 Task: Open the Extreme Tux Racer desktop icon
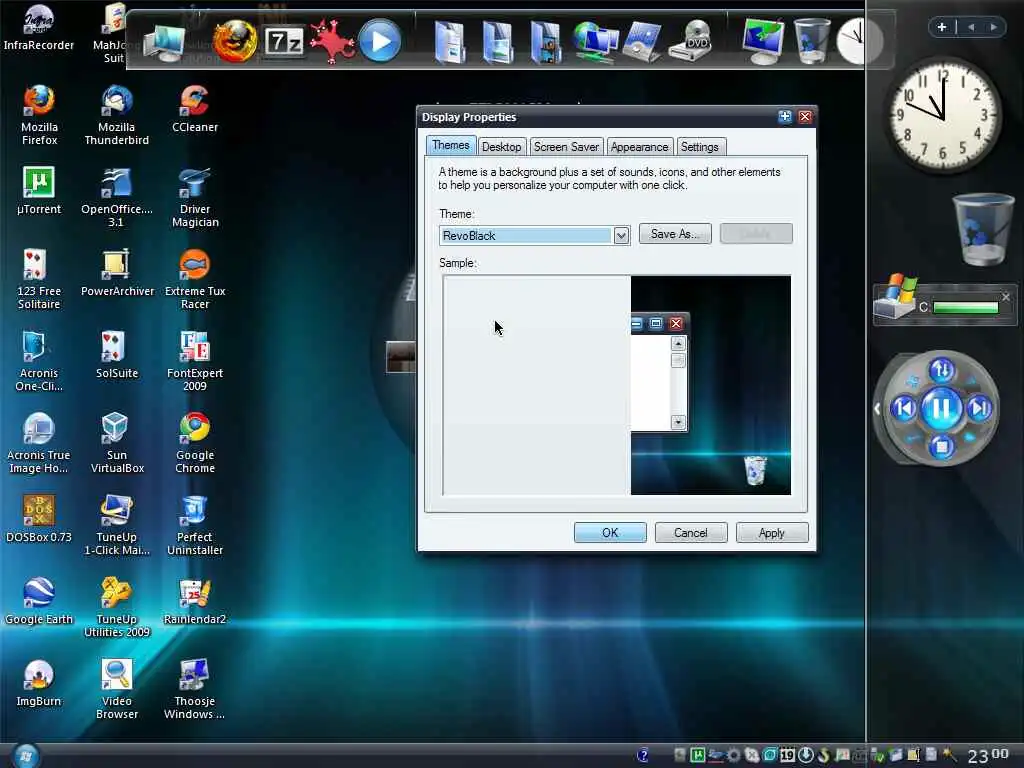tap(195, 279)
